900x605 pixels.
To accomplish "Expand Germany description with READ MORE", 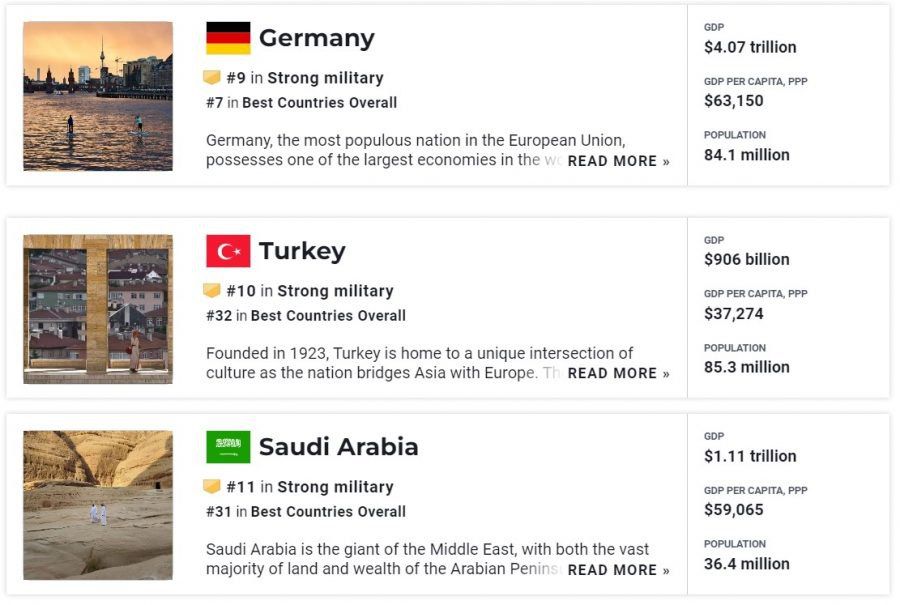I will coord(618,161).
